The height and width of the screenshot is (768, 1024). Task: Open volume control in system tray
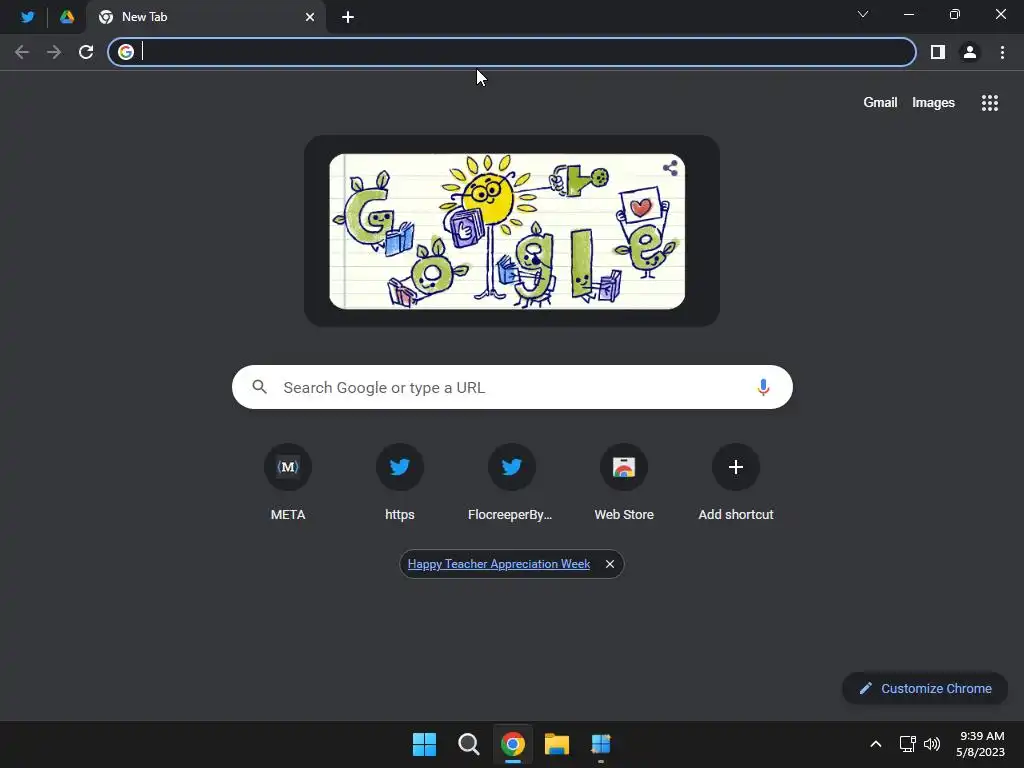tap(932, 744)
